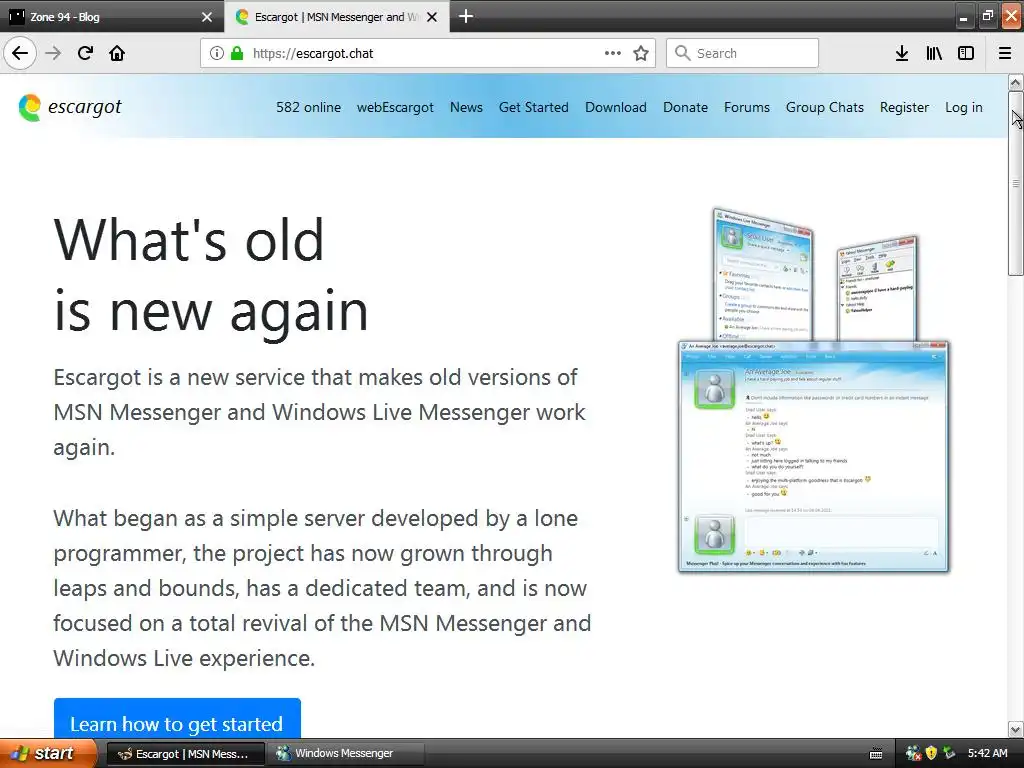Open page actions three-dot menu
This screenshot has height=768, width=1024.
613,53
